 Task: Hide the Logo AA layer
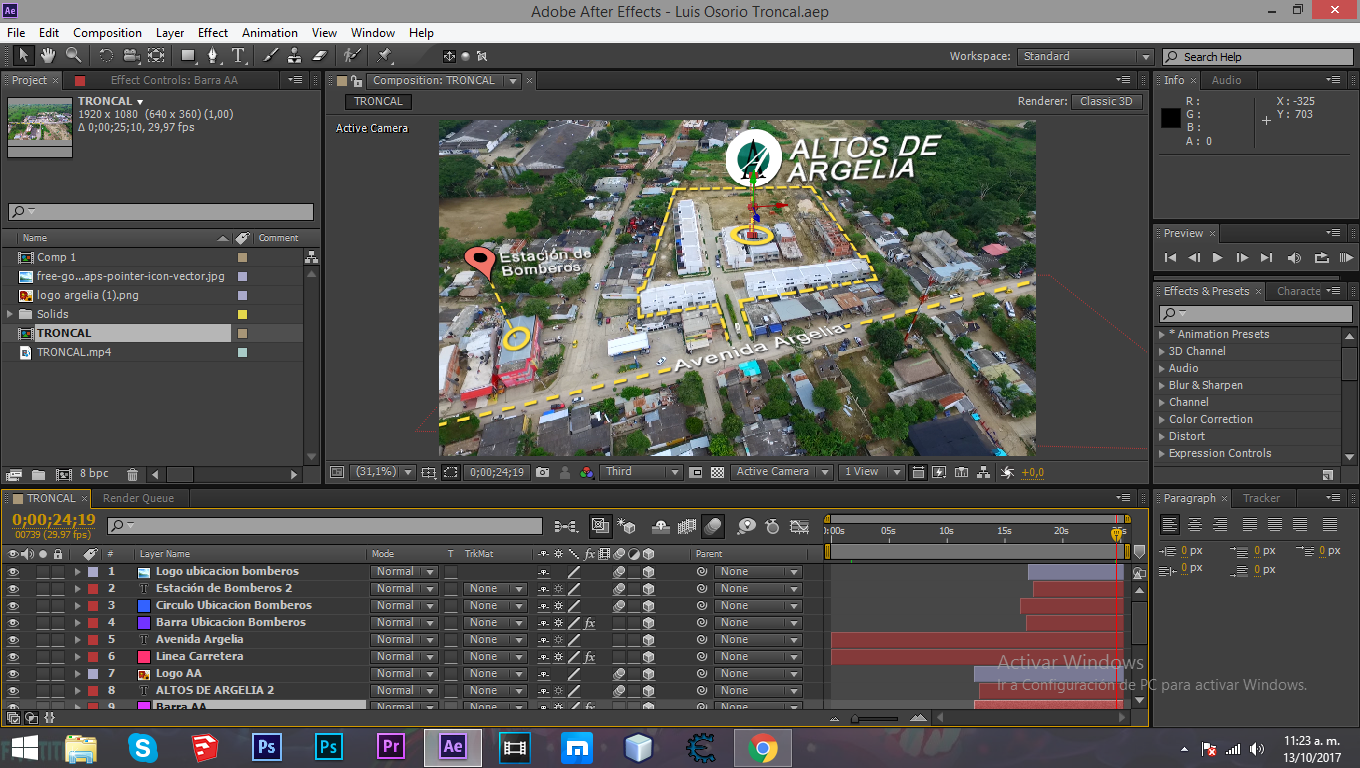13,674
